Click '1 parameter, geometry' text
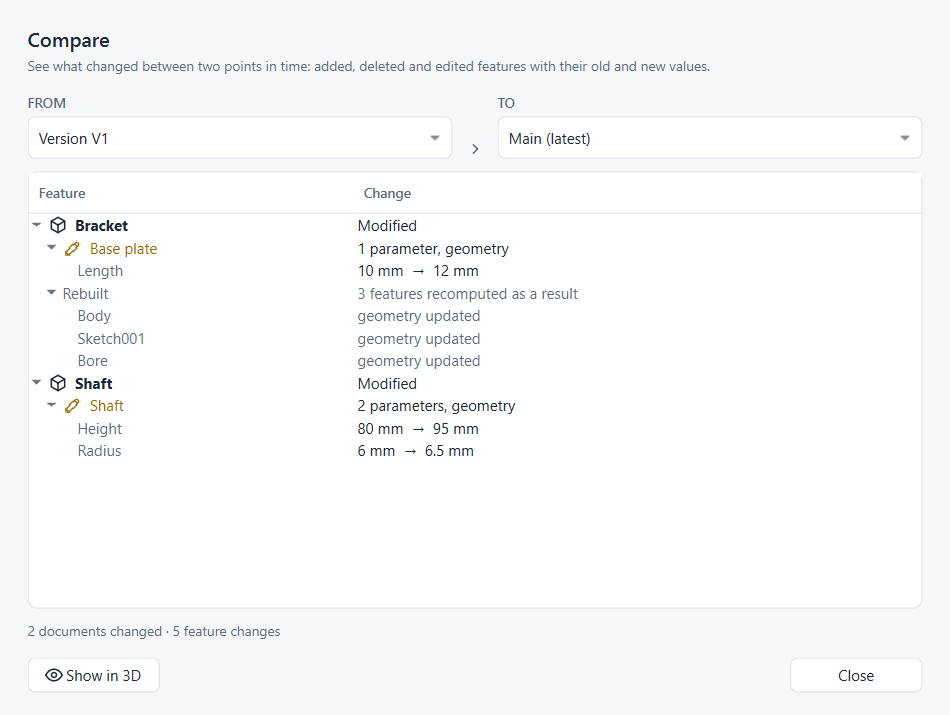 (x=433, y=249)
